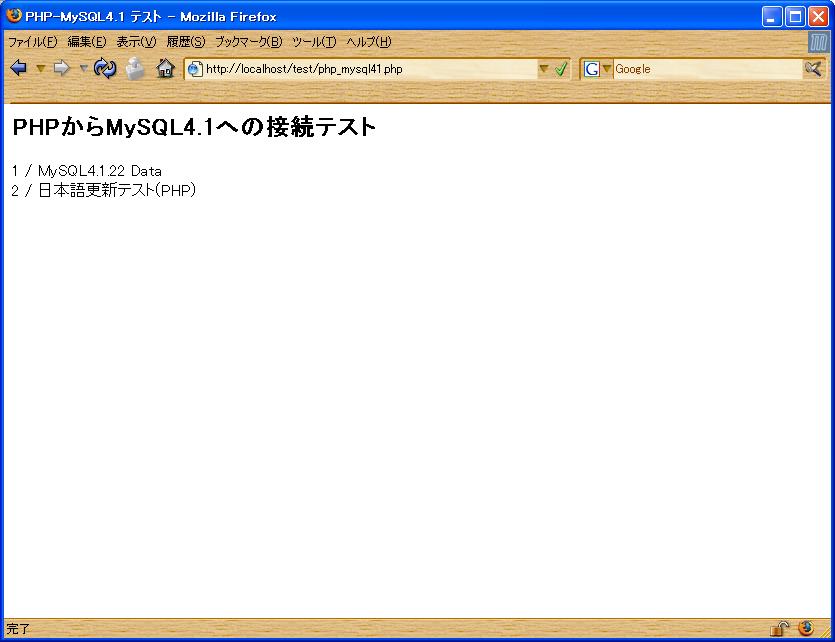Click the open padlock security icon
The image size is (835, 642).
point(779,629)
